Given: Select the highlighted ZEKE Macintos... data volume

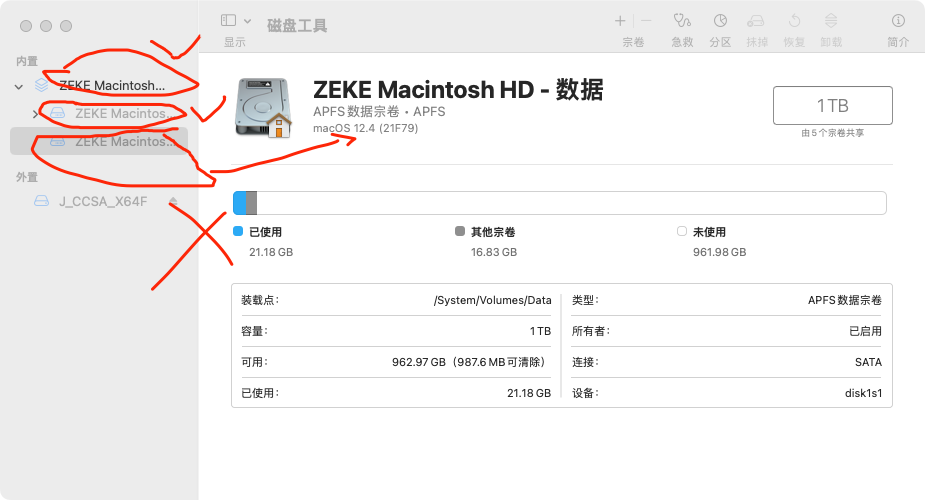Looking at the screenshot, I should click(99, 142).
